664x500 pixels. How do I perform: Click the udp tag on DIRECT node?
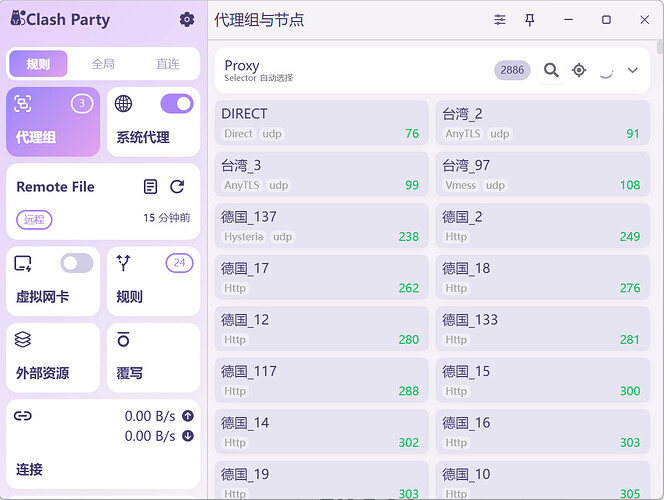click(x=271, y=134)
